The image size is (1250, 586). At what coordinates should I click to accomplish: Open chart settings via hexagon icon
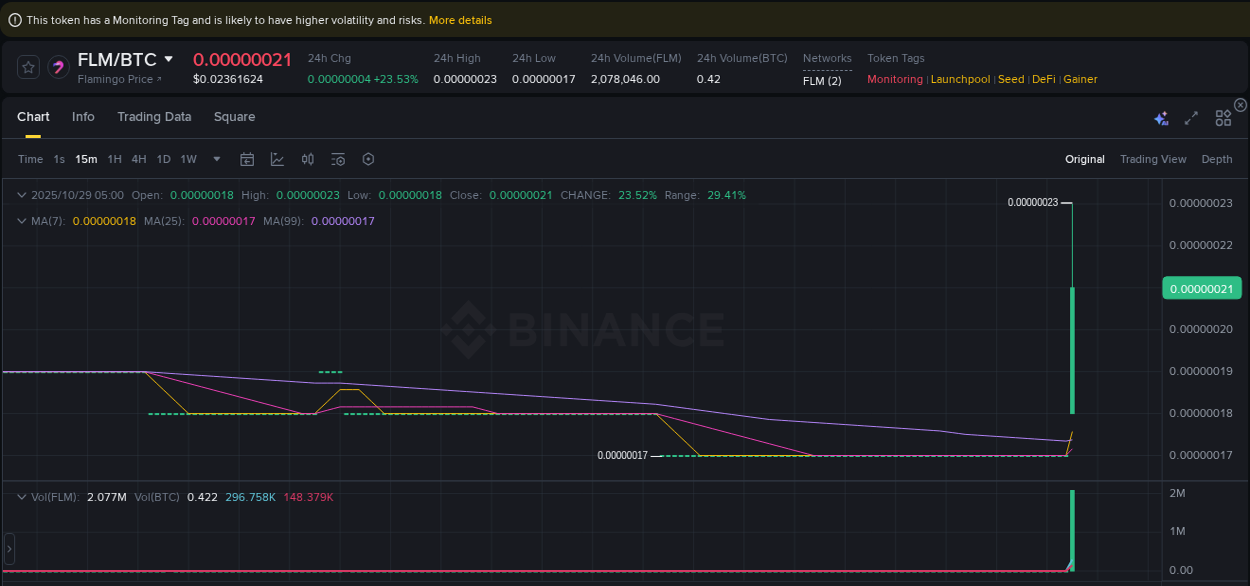[x=367, y=159]
